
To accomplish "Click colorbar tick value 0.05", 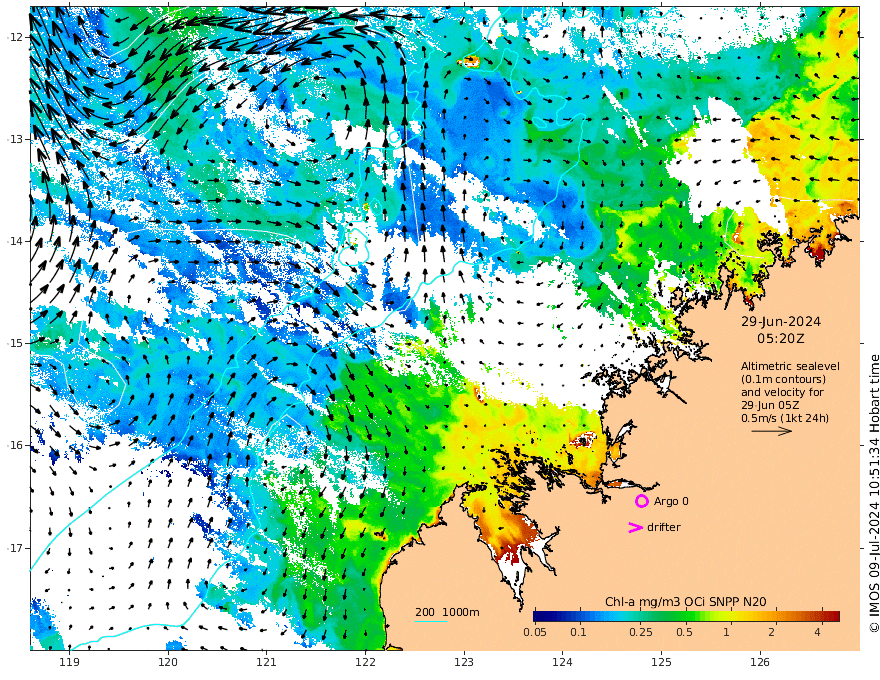I will [x=535, y=632].
